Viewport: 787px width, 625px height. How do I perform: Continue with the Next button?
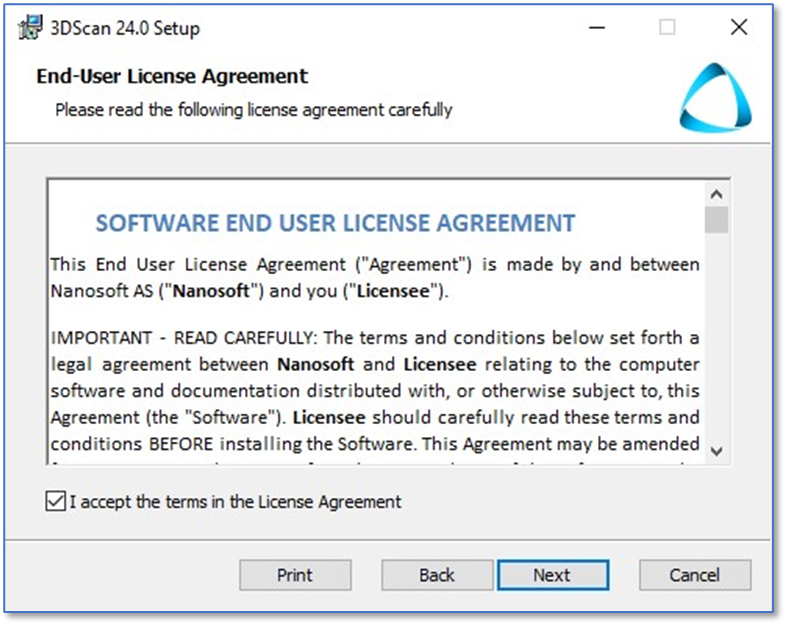point(553,575)
